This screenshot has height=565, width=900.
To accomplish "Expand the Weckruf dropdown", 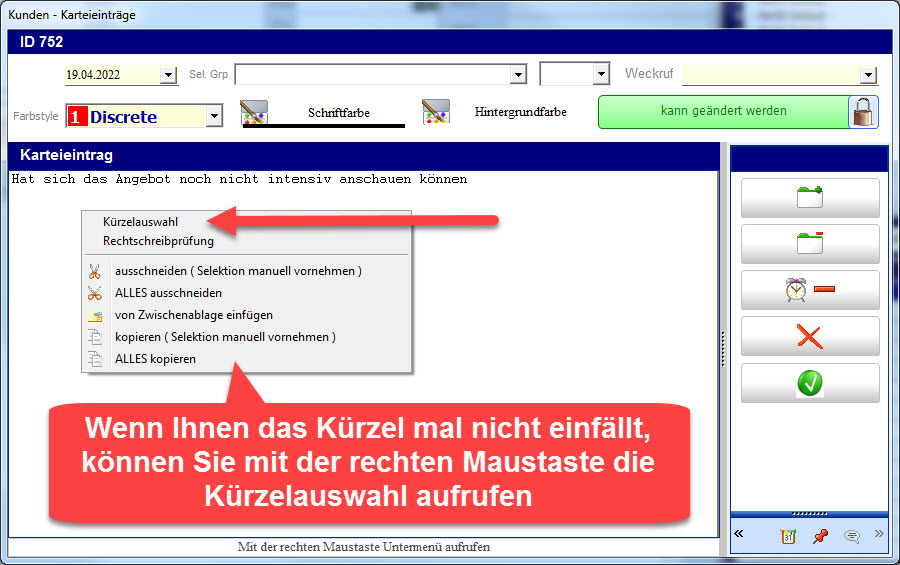I will tap(867, 75).
